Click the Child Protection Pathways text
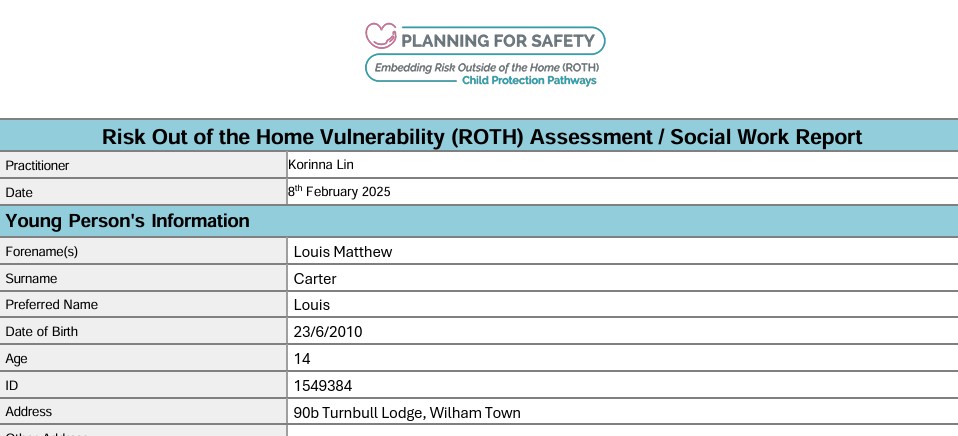This screenshot has width=958, height=436. [x=528, y=81]
